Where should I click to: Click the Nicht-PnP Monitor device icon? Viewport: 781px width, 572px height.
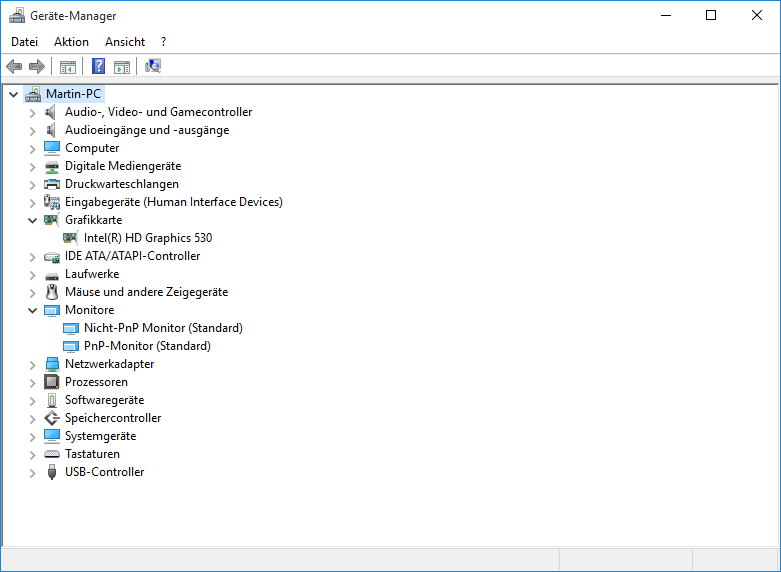point(71,328)
